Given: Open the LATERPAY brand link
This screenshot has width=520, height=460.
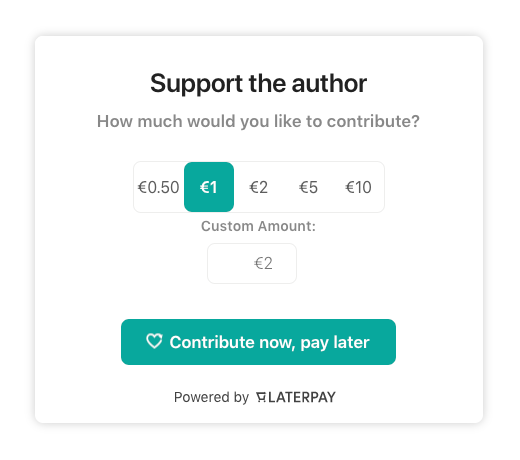Looking at the screenshot, I should [x=296, y=397].
